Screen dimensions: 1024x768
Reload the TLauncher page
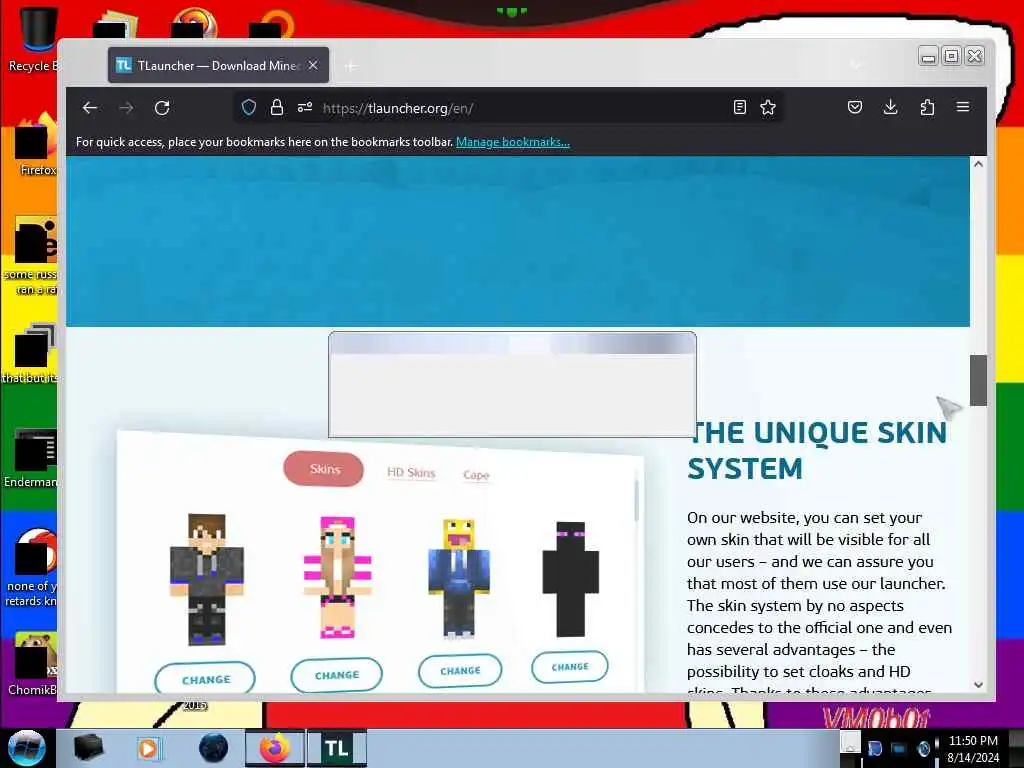point(162,108)
